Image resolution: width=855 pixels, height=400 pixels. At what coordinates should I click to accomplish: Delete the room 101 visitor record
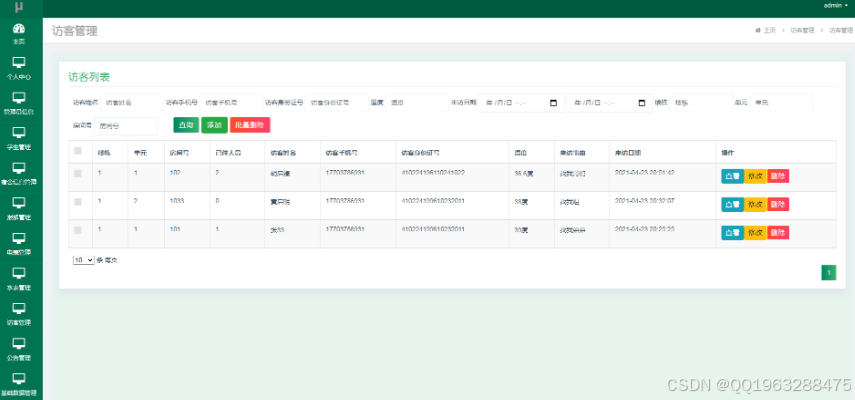778,233
